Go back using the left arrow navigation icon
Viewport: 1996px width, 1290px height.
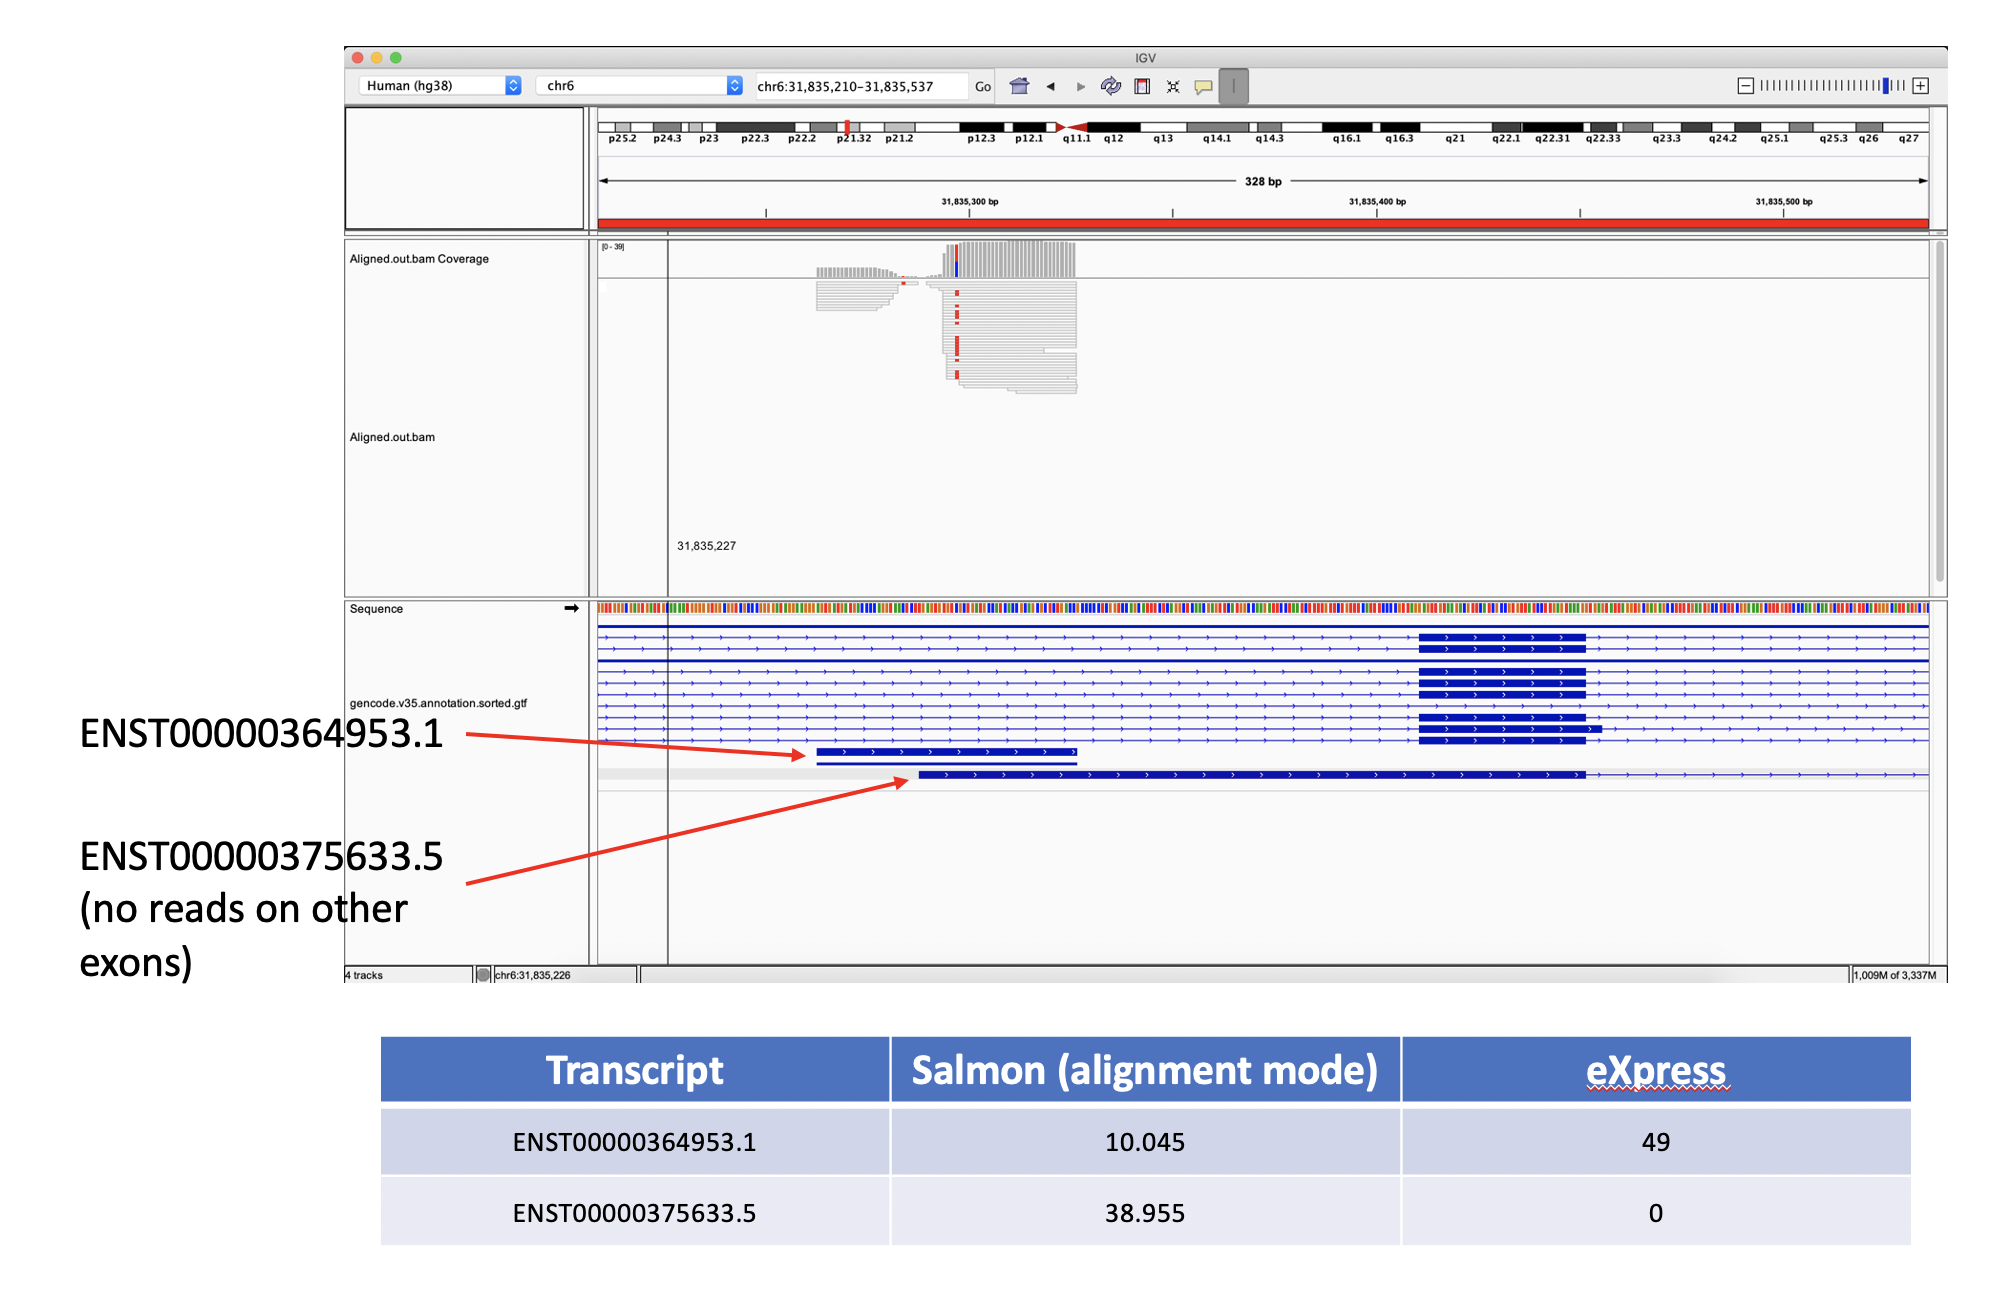pos(1051,86)
